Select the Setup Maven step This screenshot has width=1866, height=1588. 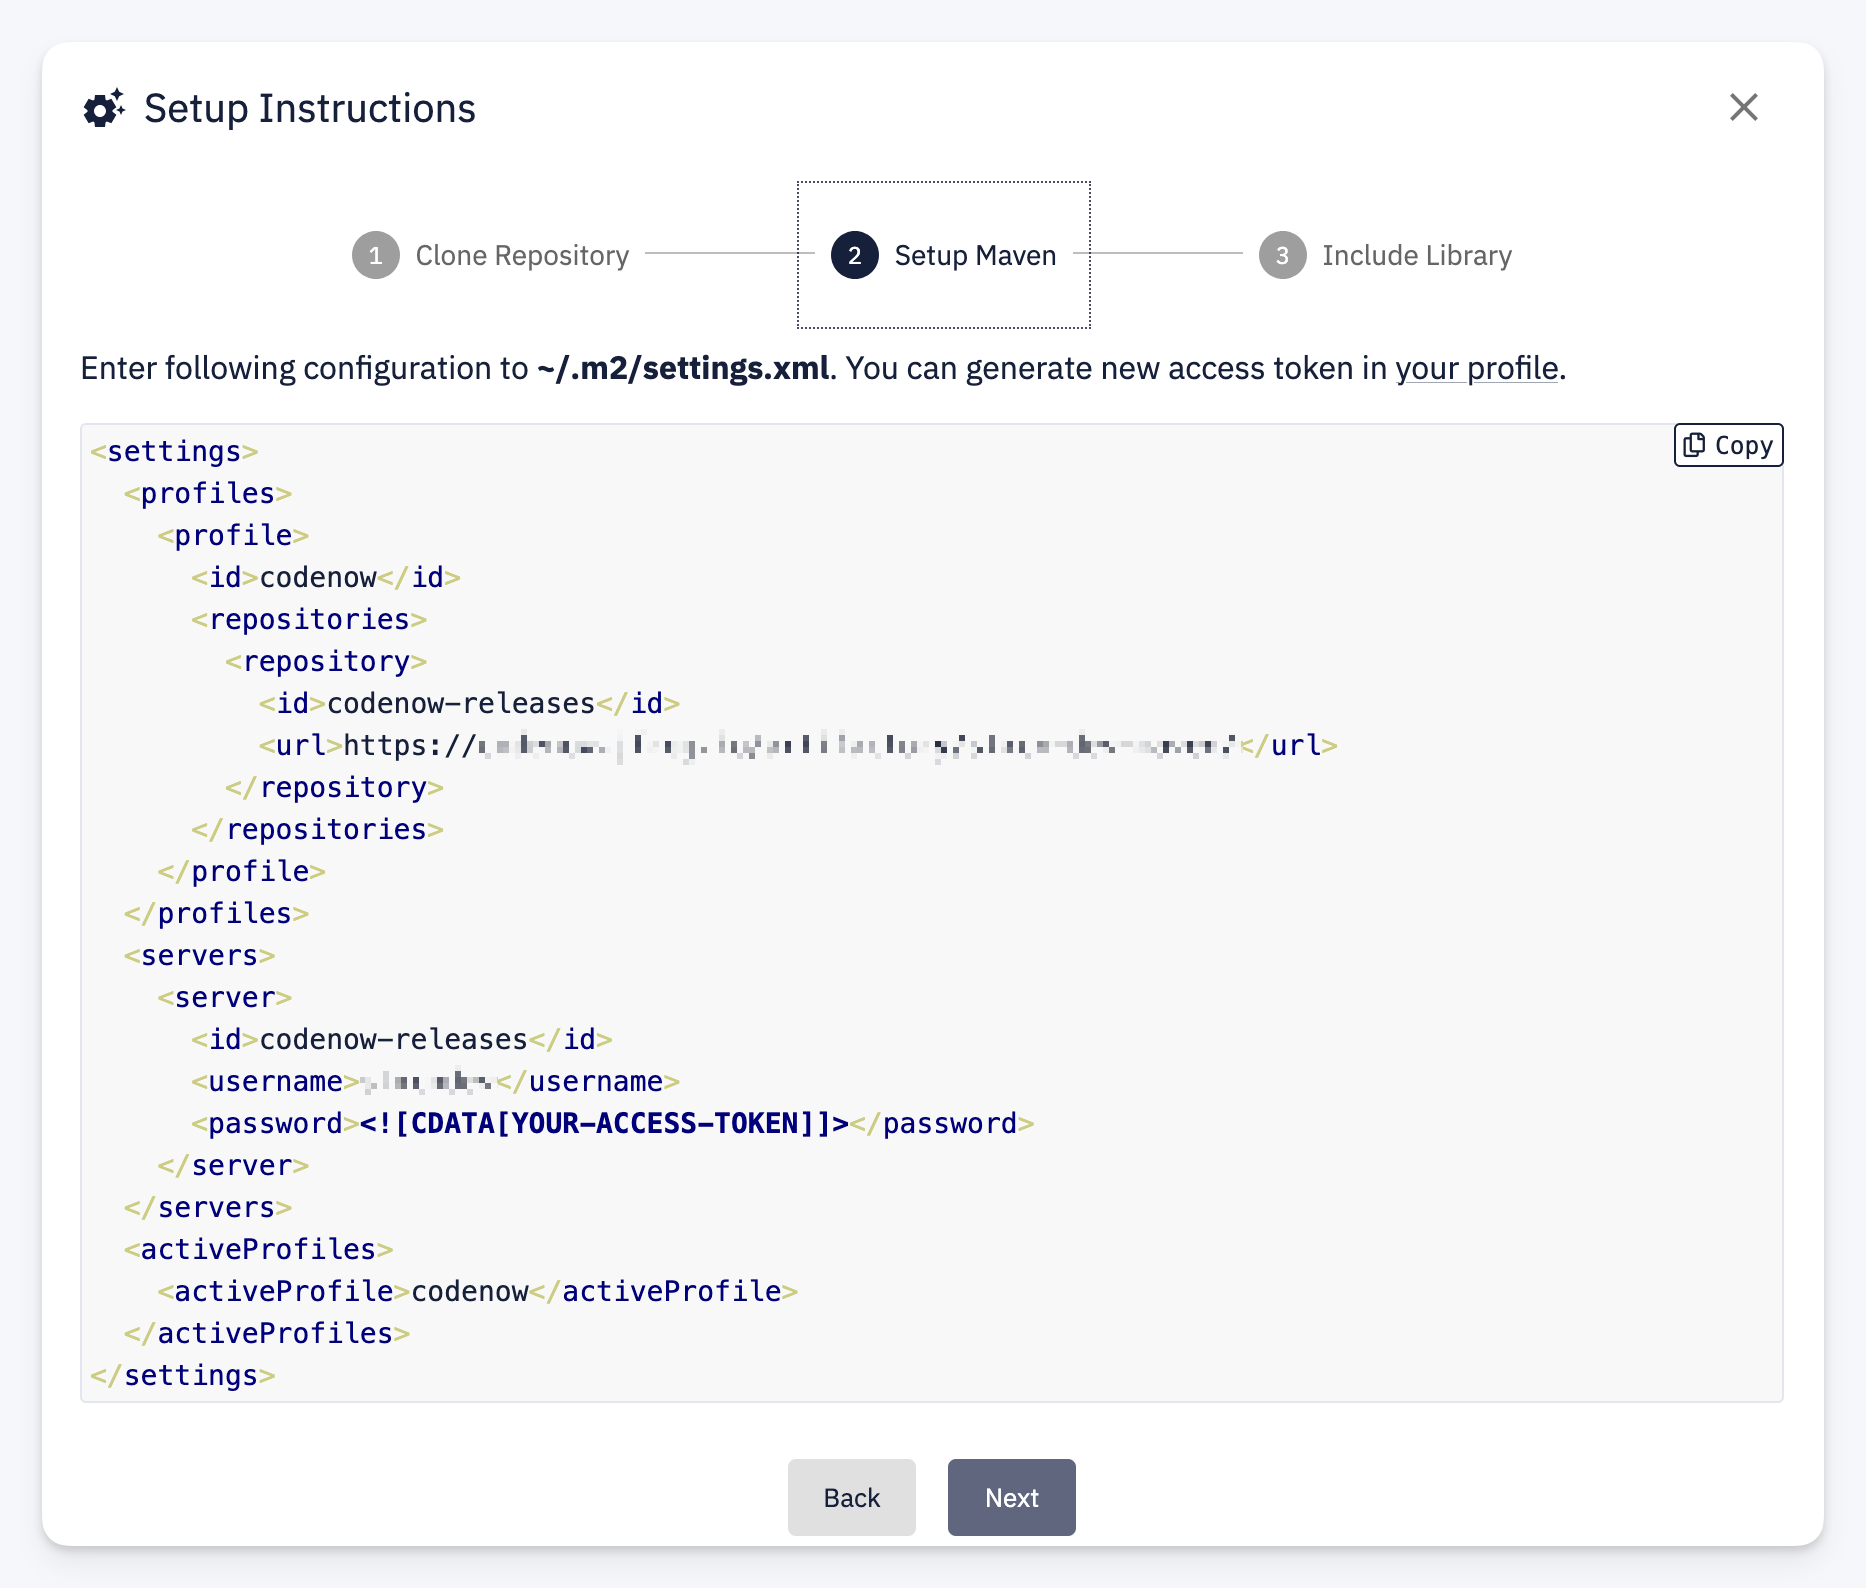(x=943, y=255)
